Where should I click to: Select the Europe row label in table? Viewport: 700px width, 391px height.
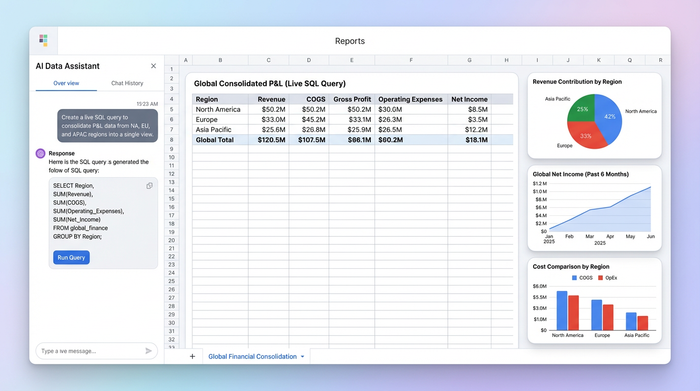[207, 120]
